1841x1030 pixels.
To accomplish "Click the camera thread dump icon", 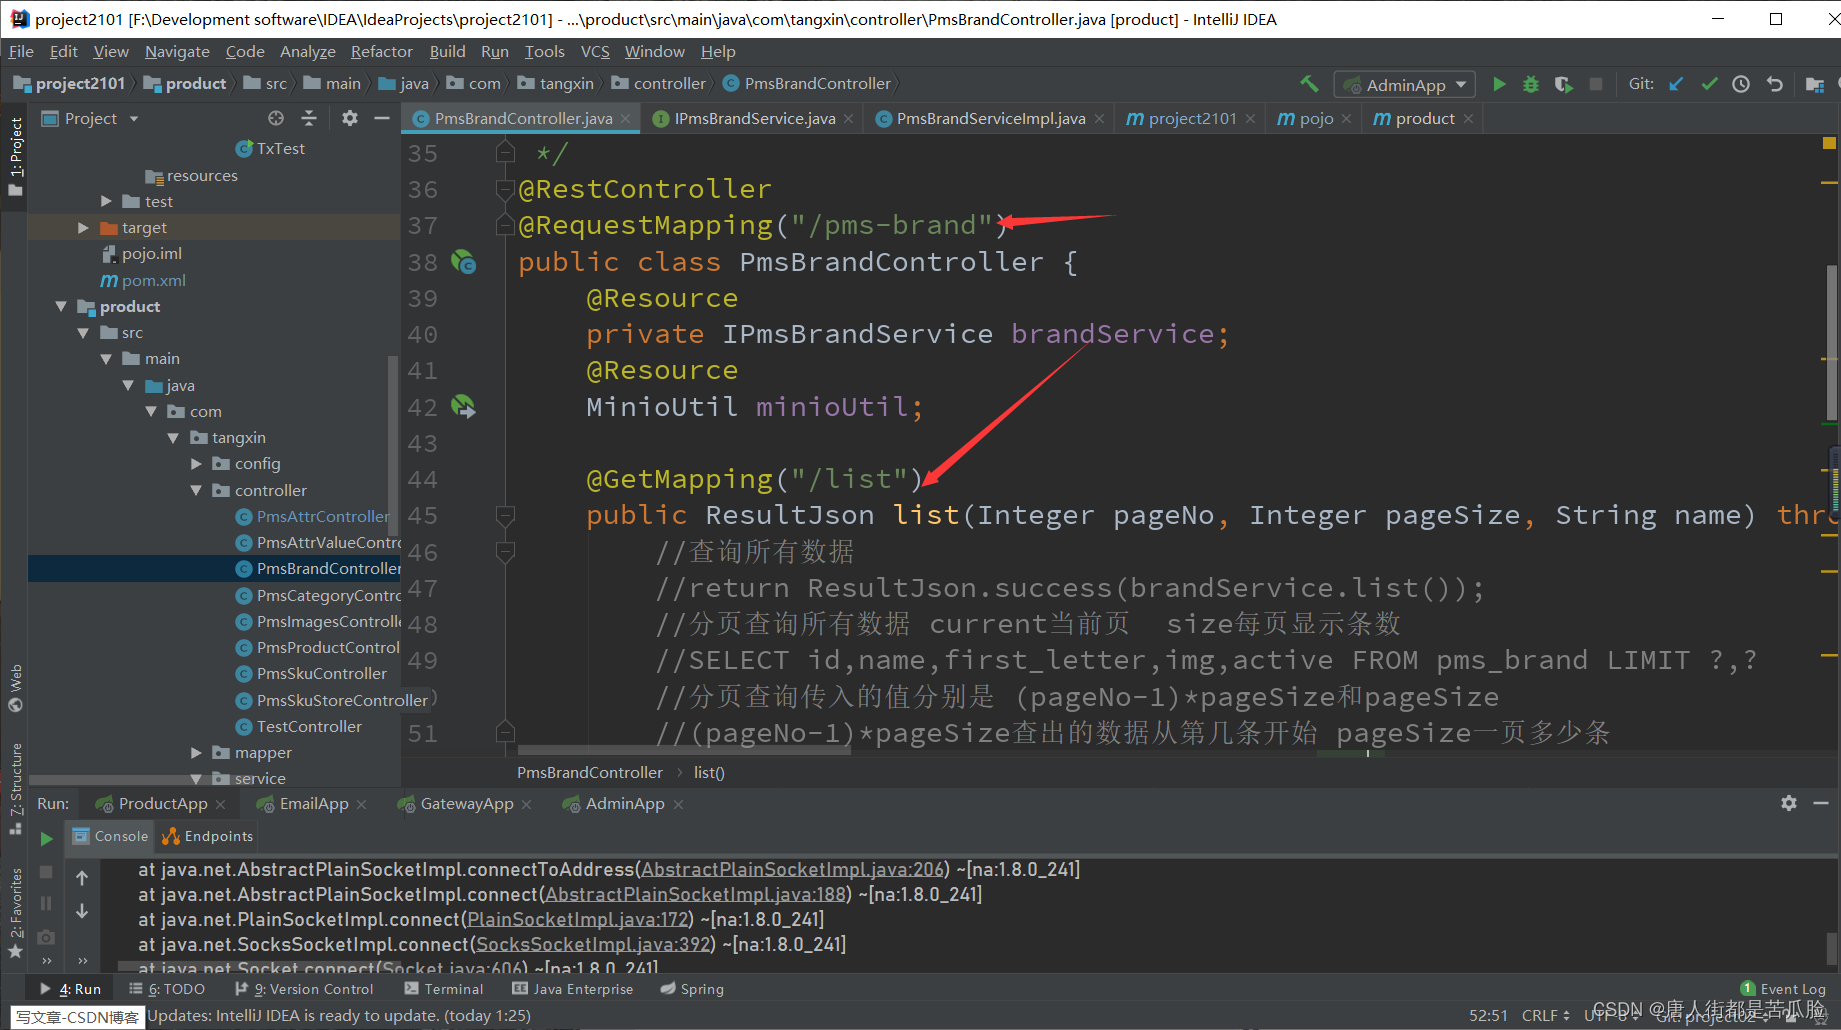I will [x=46, y=937].
